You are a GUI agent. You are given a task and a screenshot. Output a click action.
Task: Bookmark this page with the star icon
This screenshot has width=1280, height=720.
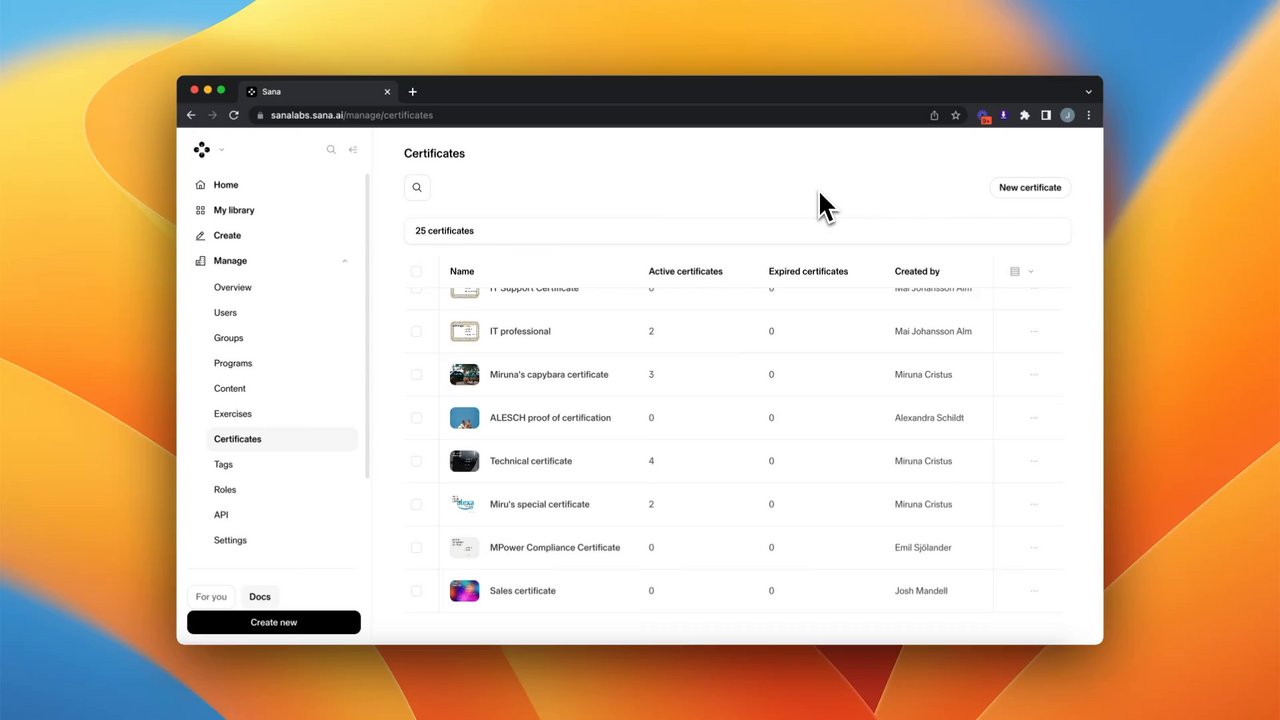tap(956, 115)
